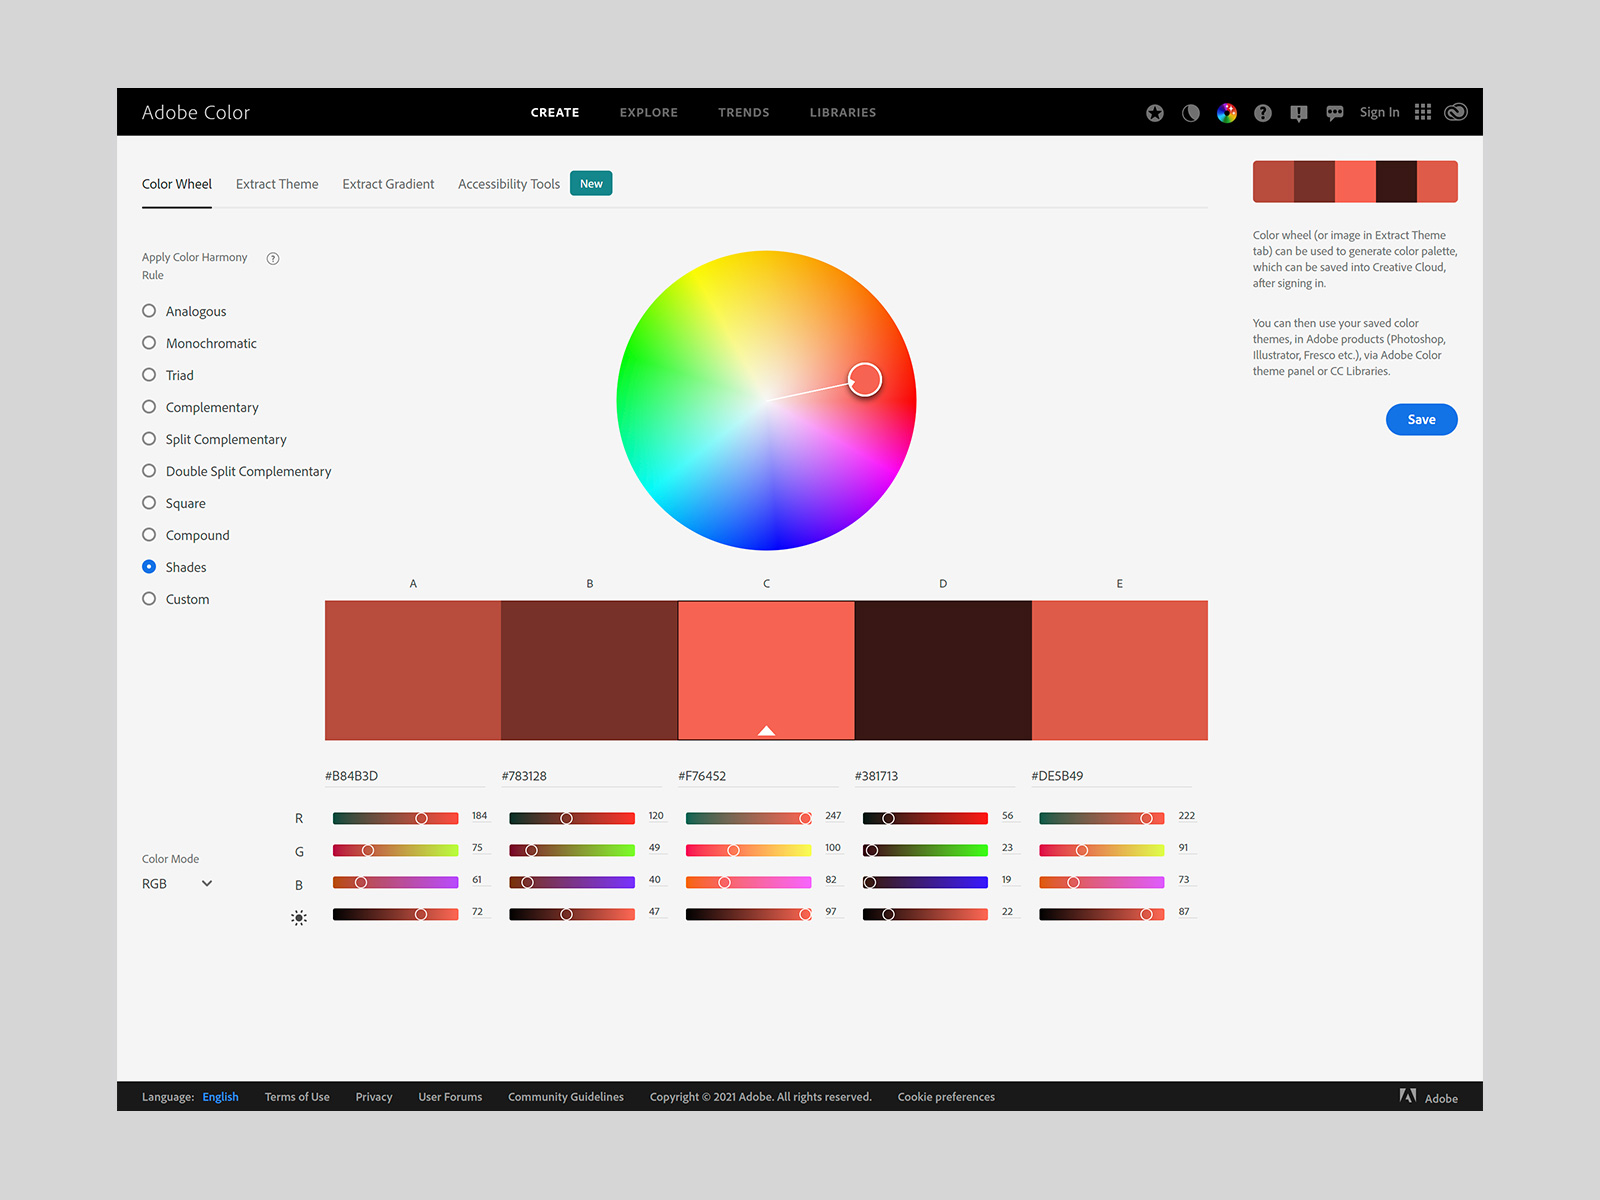Open chat messages icon in the top bar
This screenshot has width=1600, height=1200.
[x=1334, y=113]
